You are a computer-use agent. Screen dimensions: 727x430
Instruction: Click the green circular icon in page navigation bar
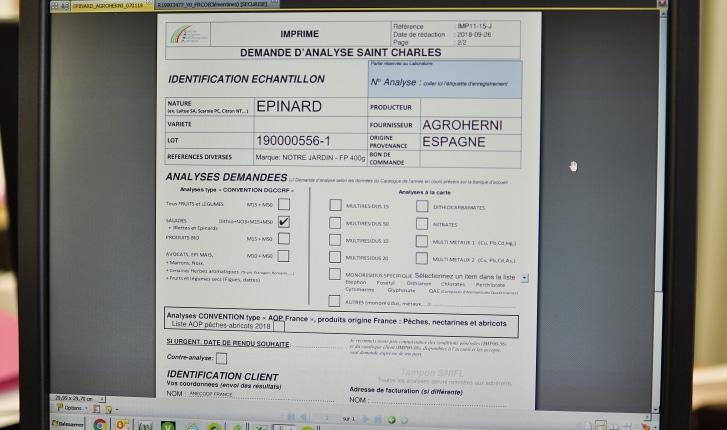click(x=391, y=419)
